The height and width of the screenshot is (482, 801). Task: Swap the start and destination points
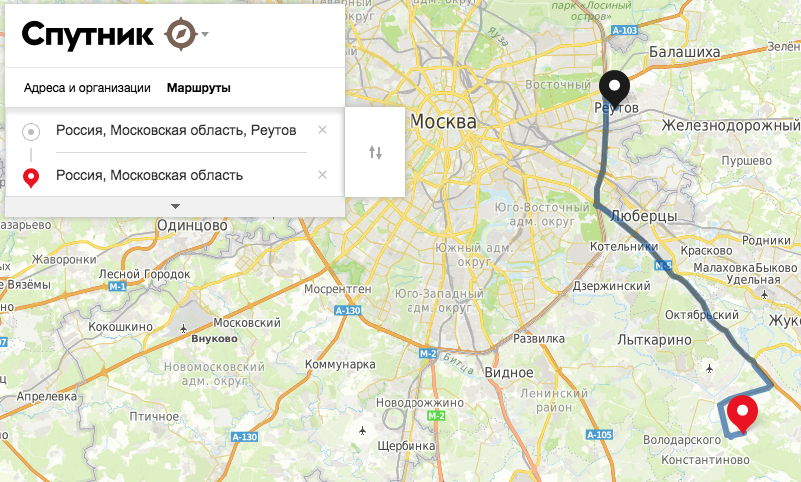[x=375, y=152]
